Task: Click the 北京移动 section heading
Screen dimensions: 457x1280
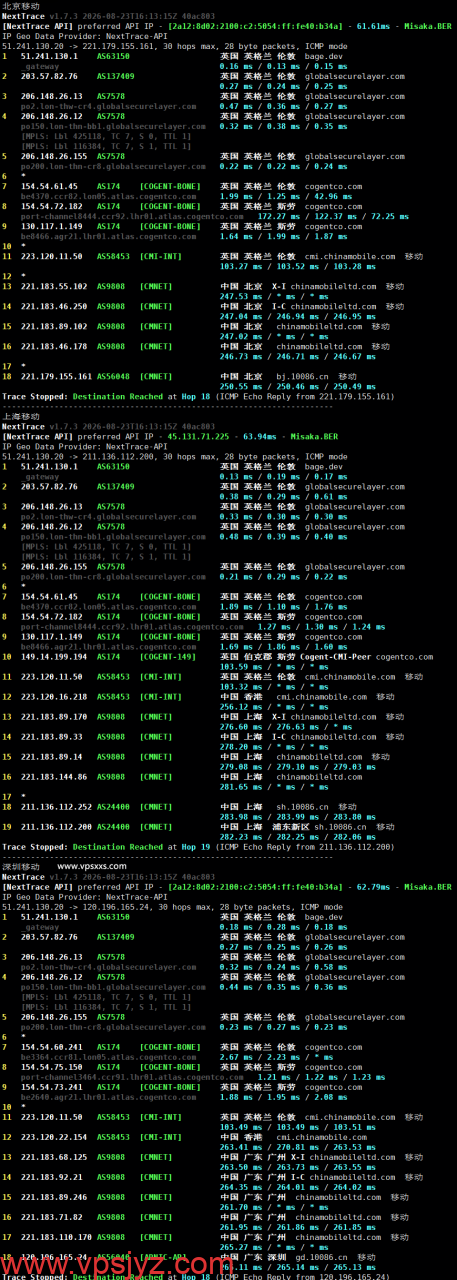Action: coord(21,6)
